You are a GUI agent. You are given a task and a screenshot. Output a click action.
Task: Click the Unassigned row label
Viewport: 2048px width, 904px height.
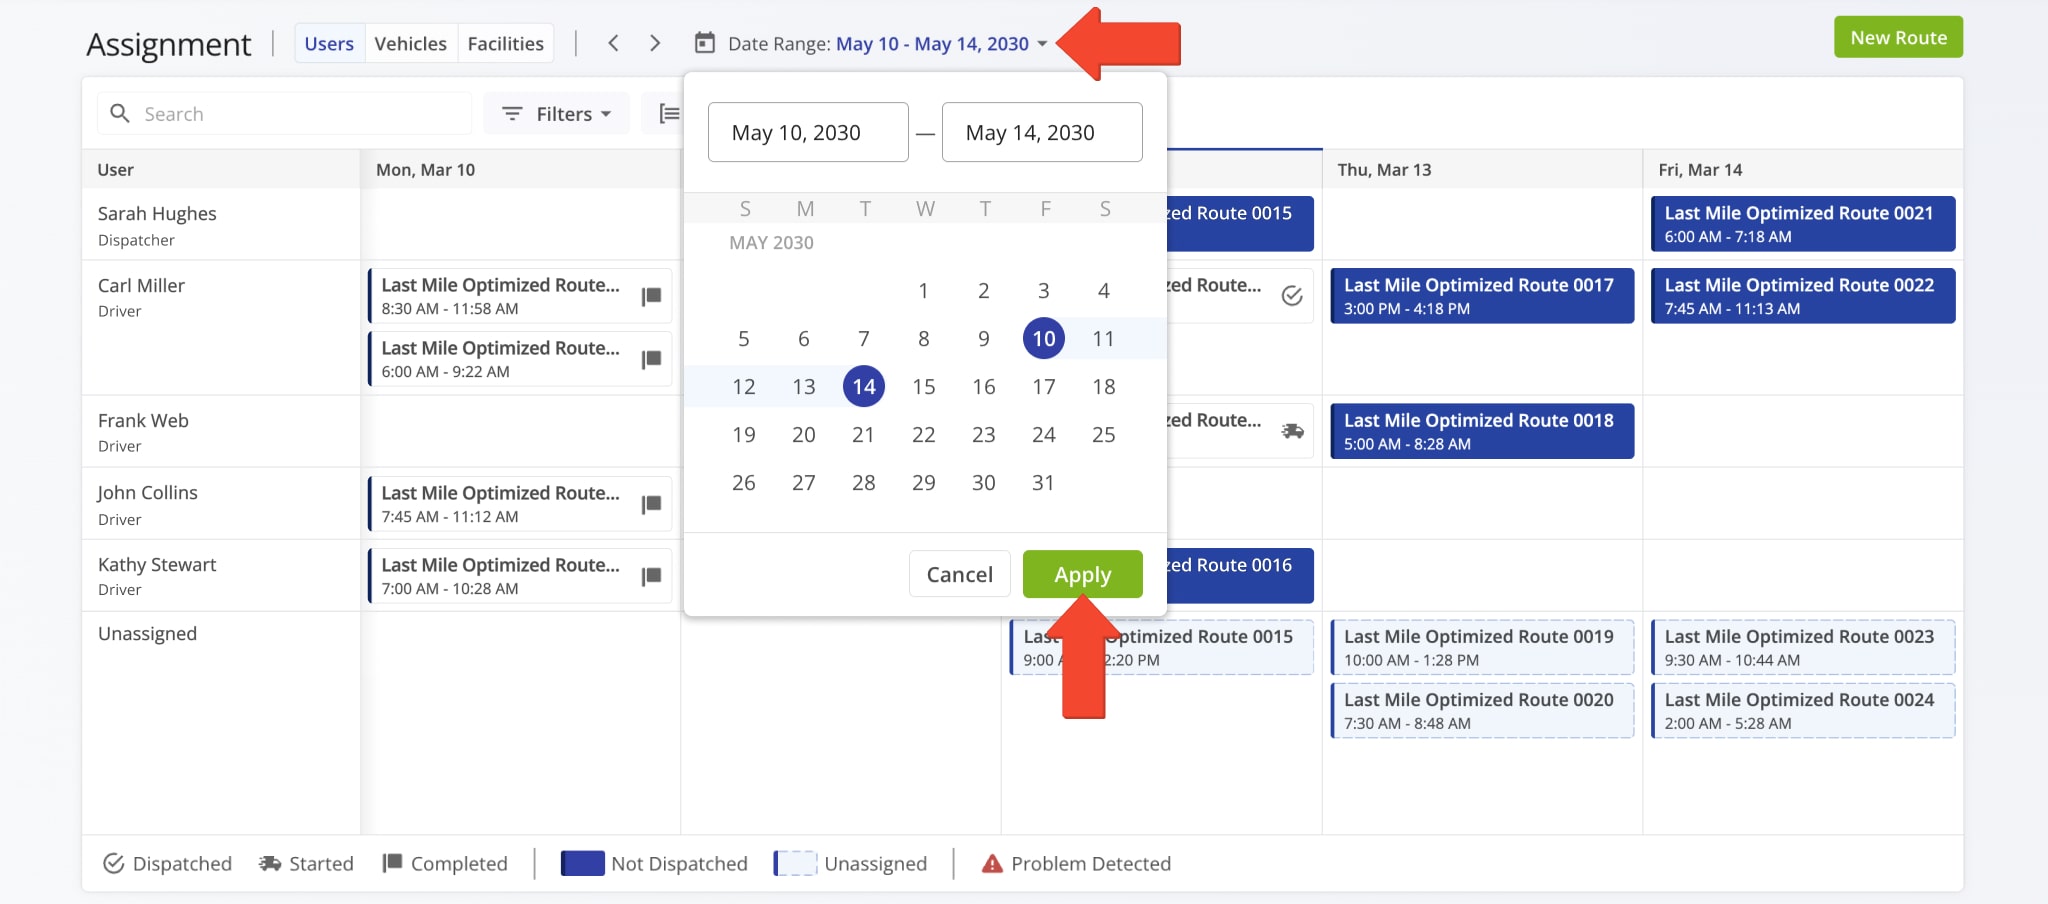(x=147, y=633)
